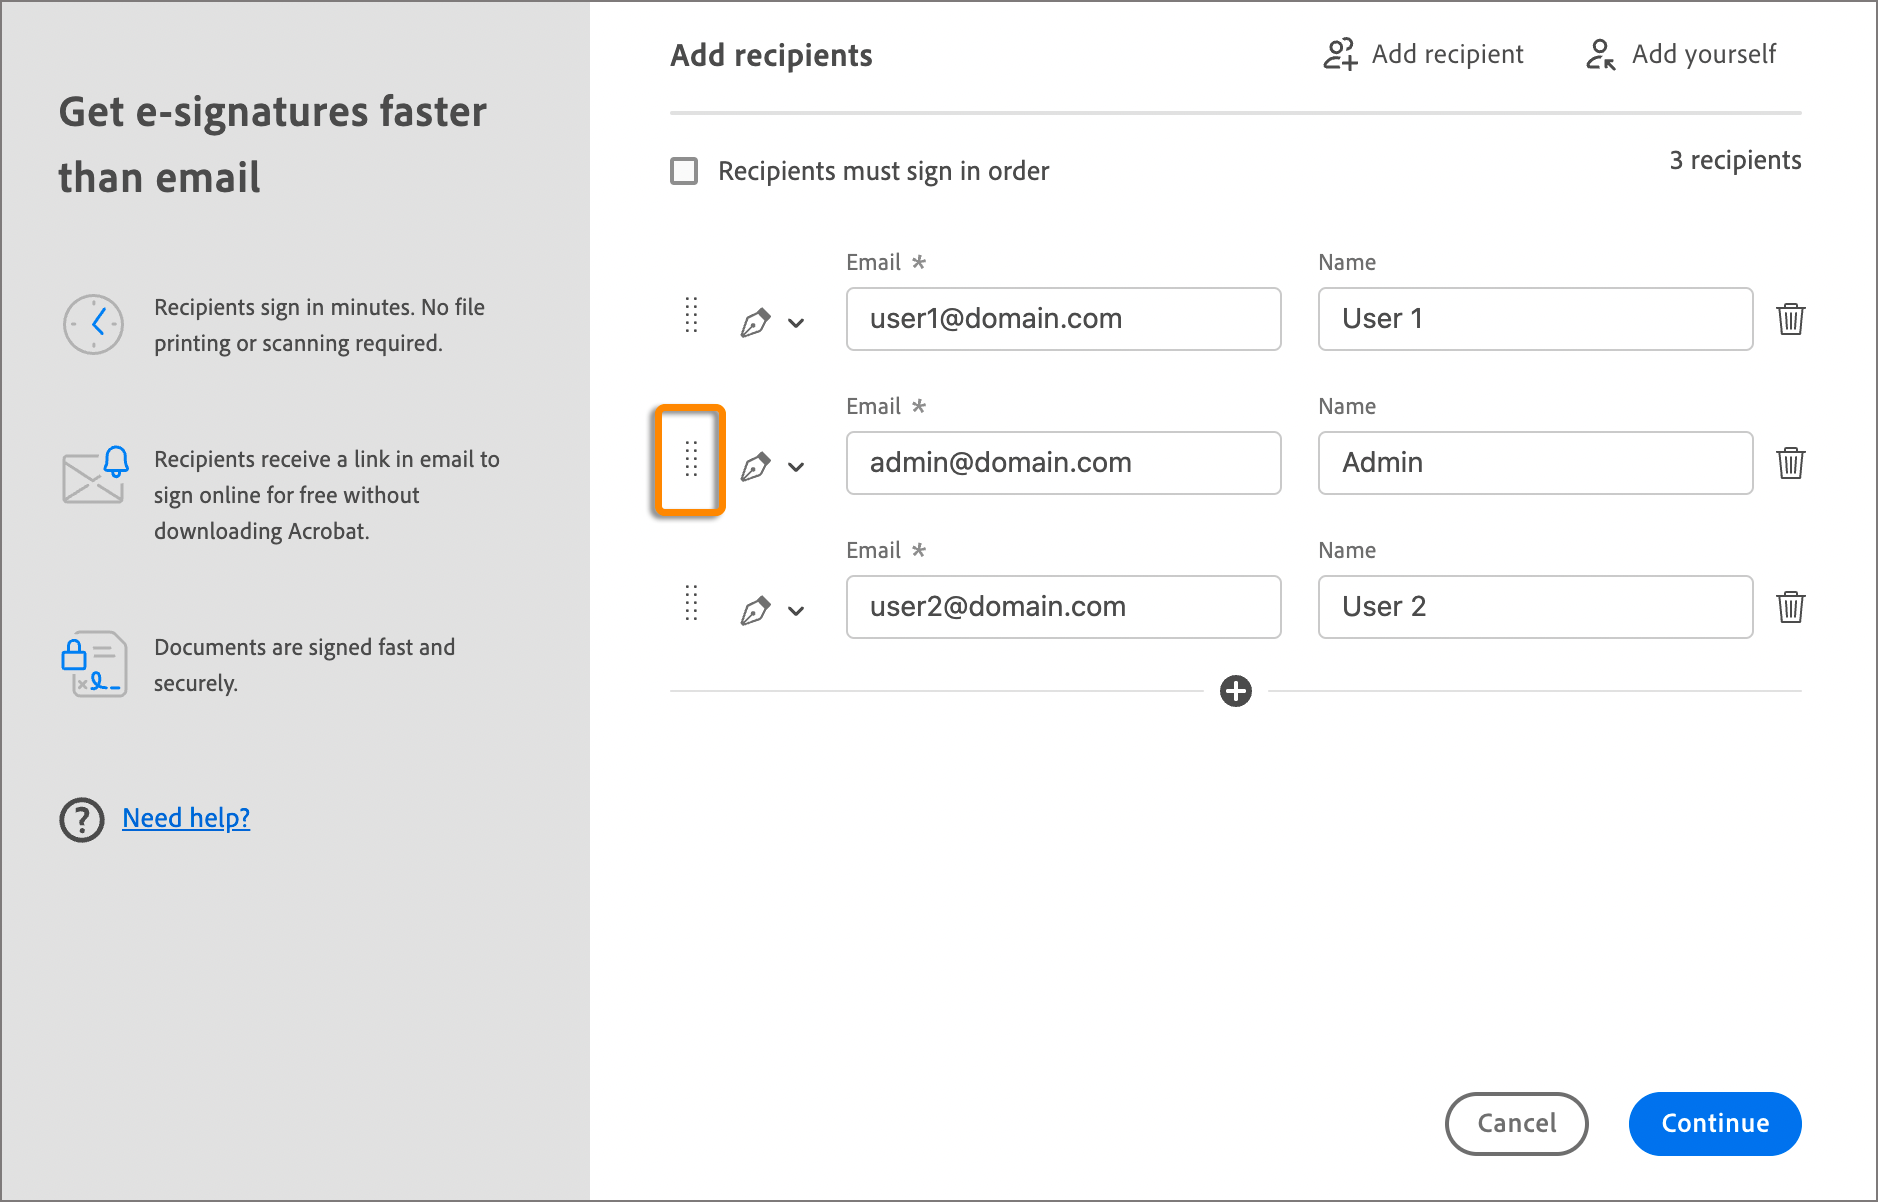Viewport: 1878px width, 1202px height.
Task: Click the admin@domain.com email field
Action: click(x=1063, y=463)
